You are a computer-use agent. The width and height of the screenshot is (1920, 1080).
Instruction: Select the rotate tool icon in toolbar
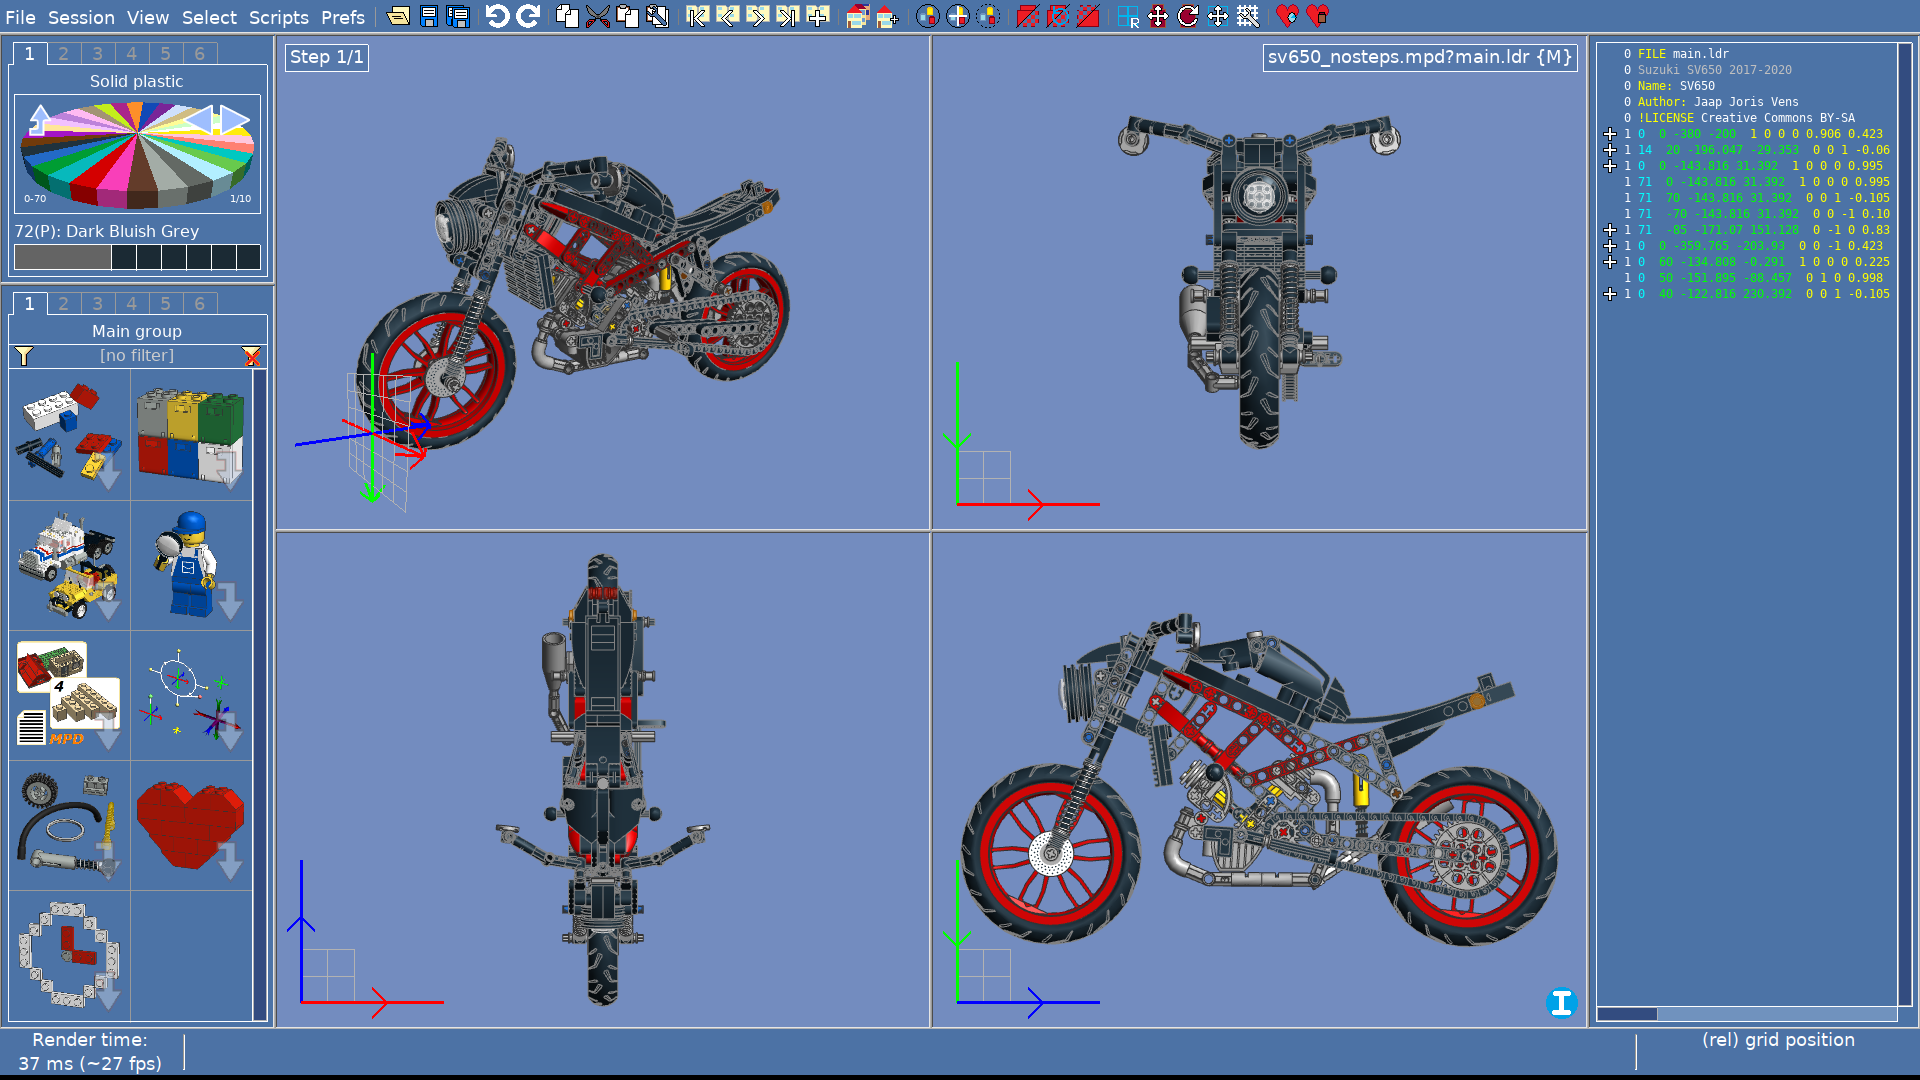[x=1187, y=16]
